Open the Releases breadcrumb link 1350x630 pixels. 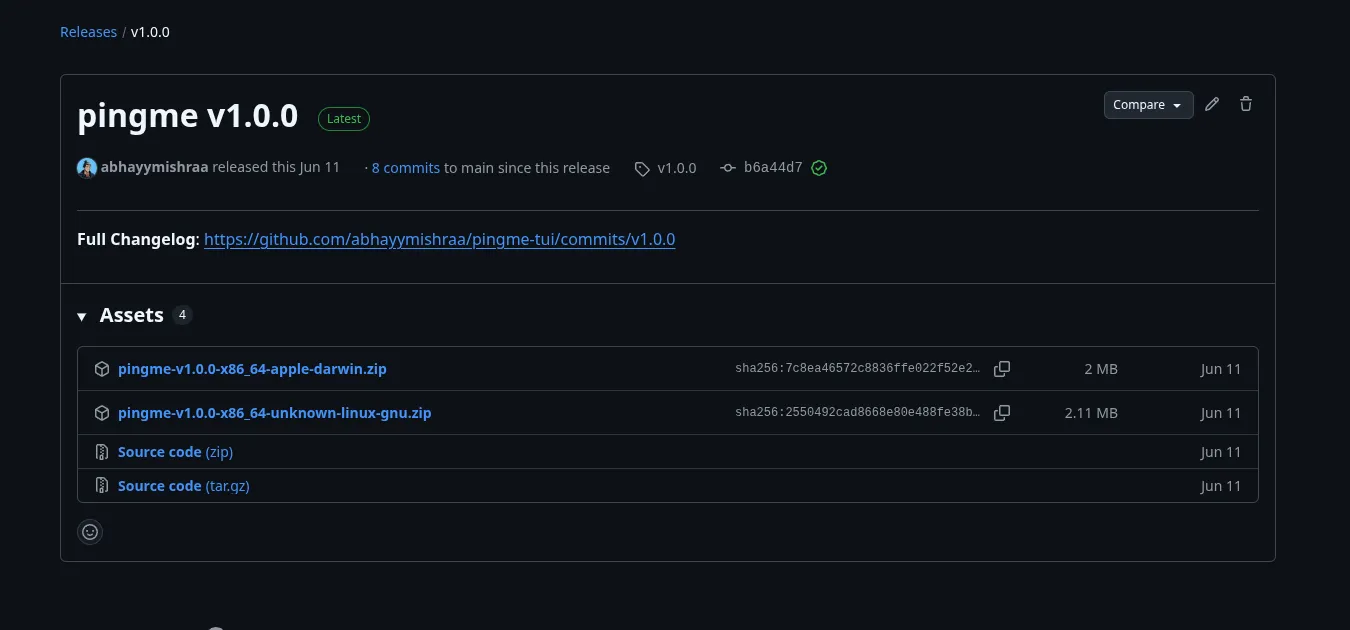88,32
